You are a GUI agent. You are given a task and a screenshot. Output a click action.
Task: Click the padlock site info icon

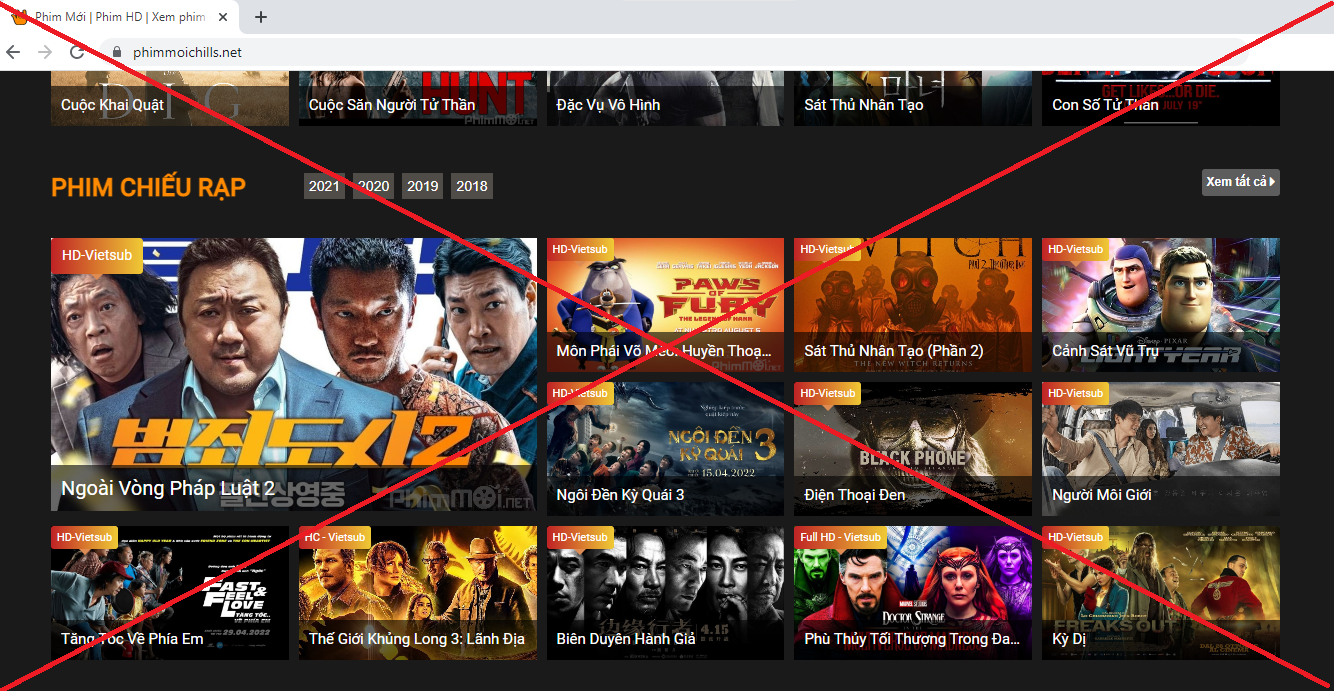pyautogui.click(x=117, y=52)
